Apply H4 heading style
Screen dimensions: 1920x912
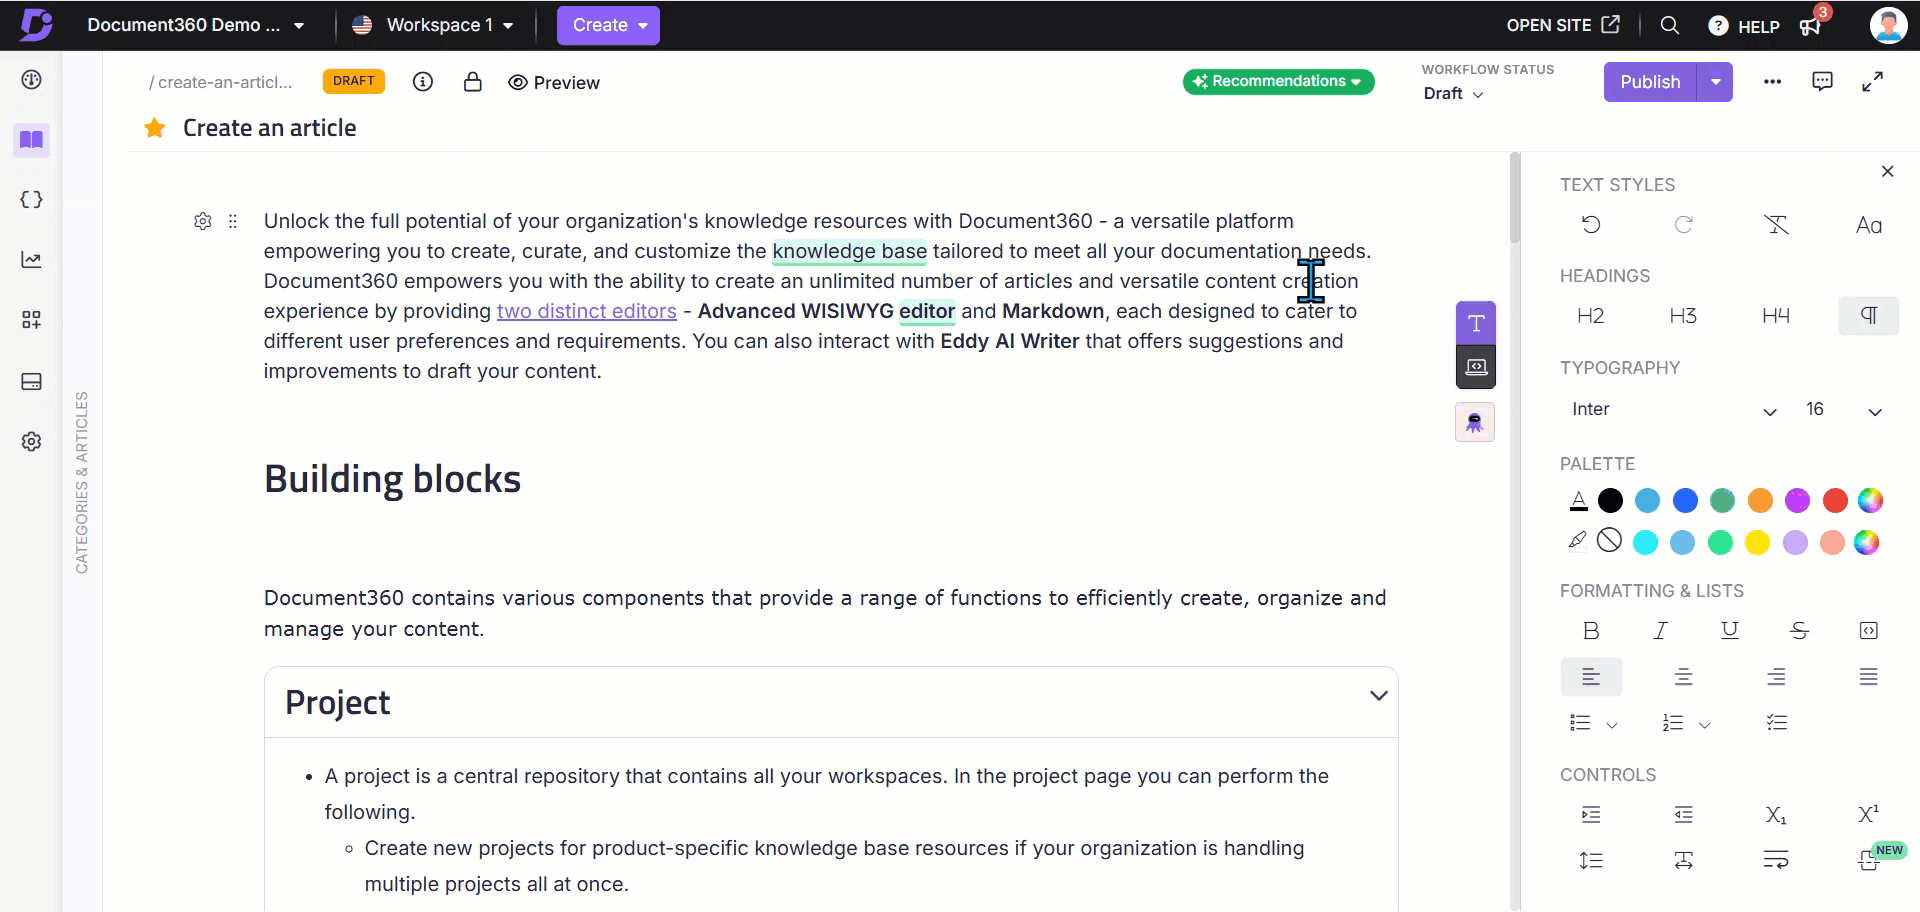[x=1776, y=316]
